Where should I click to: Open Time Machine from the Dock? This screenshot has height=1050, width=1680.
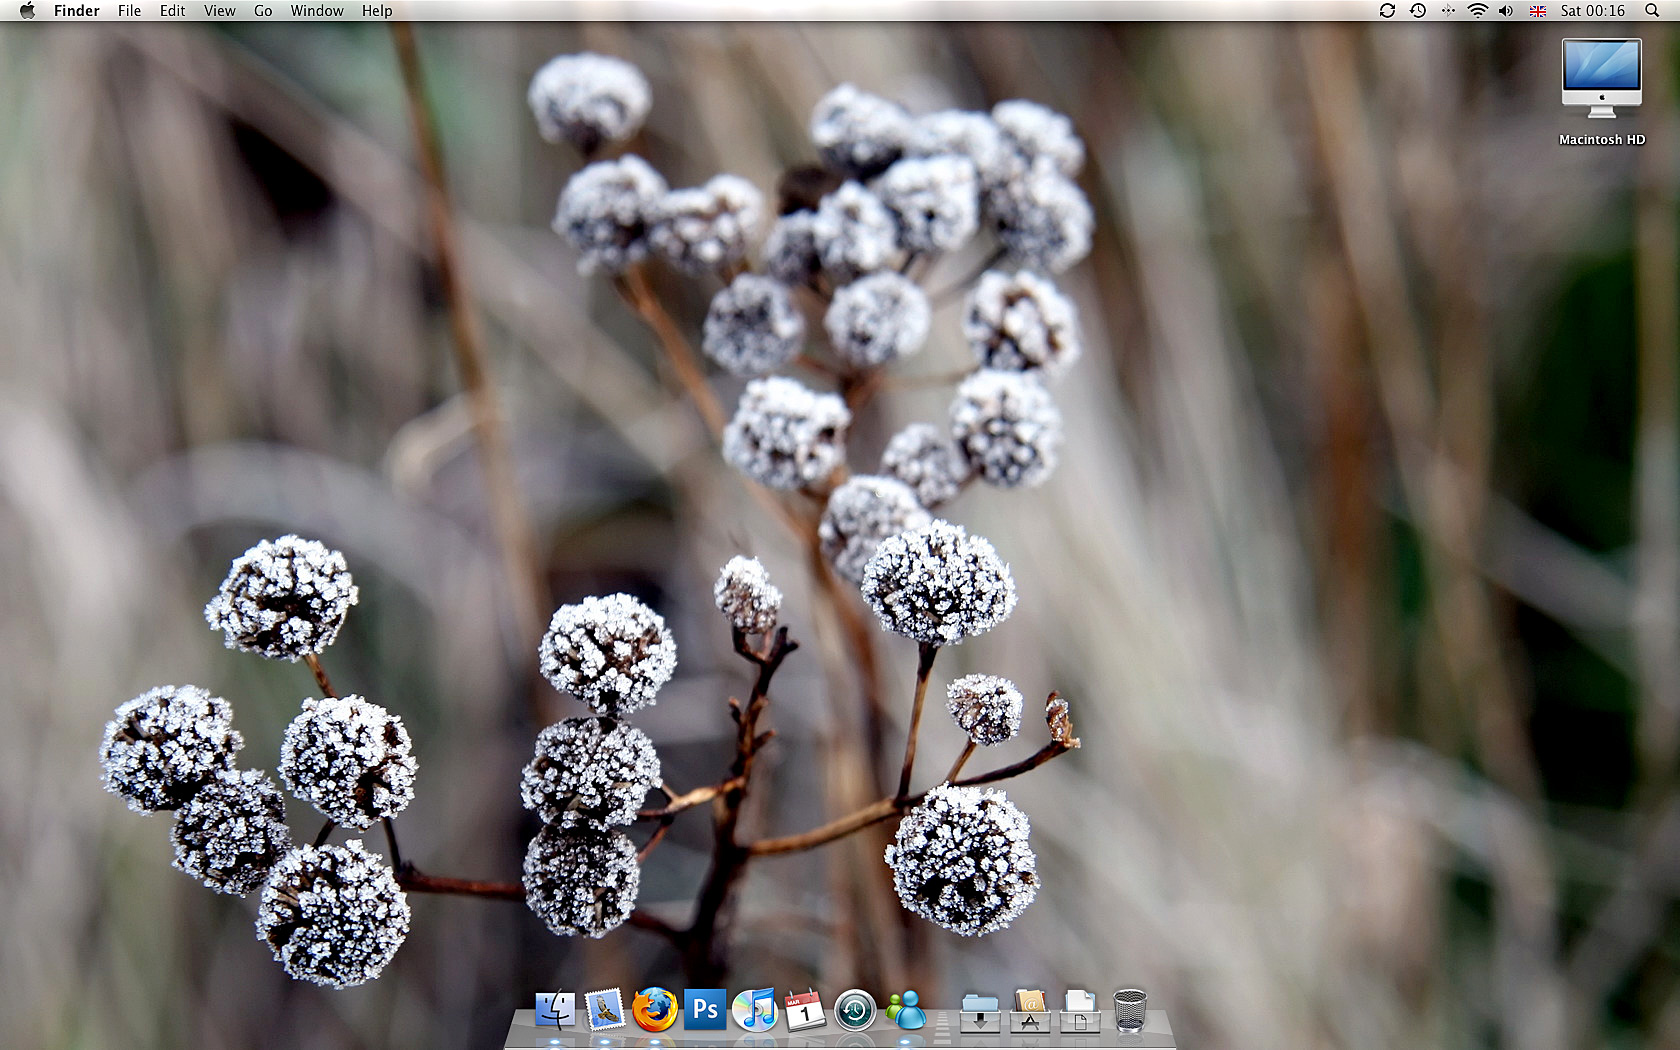click(x=855, y=1010)
